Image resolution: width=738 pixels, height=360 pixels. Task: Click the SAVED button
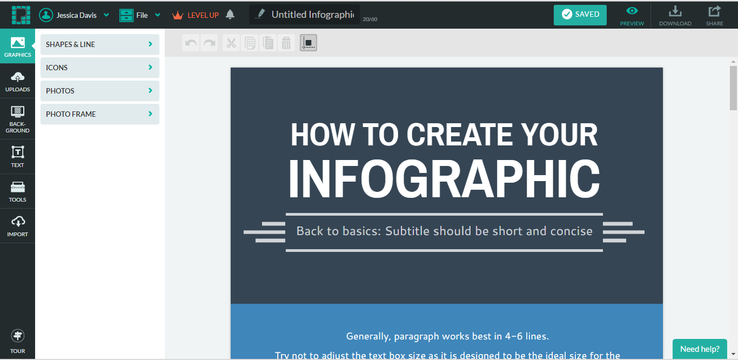point(580,15)
